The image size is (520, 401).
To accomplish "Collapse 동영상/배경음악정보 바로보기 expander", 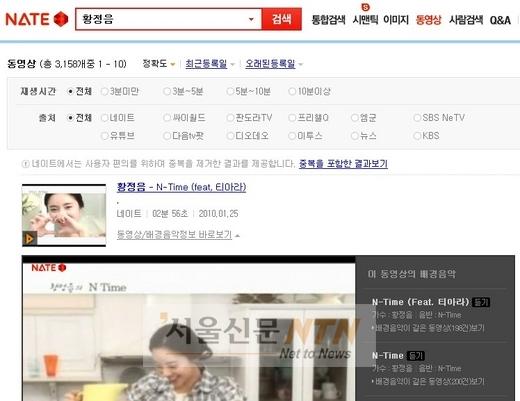I will [x=237, y=236].
